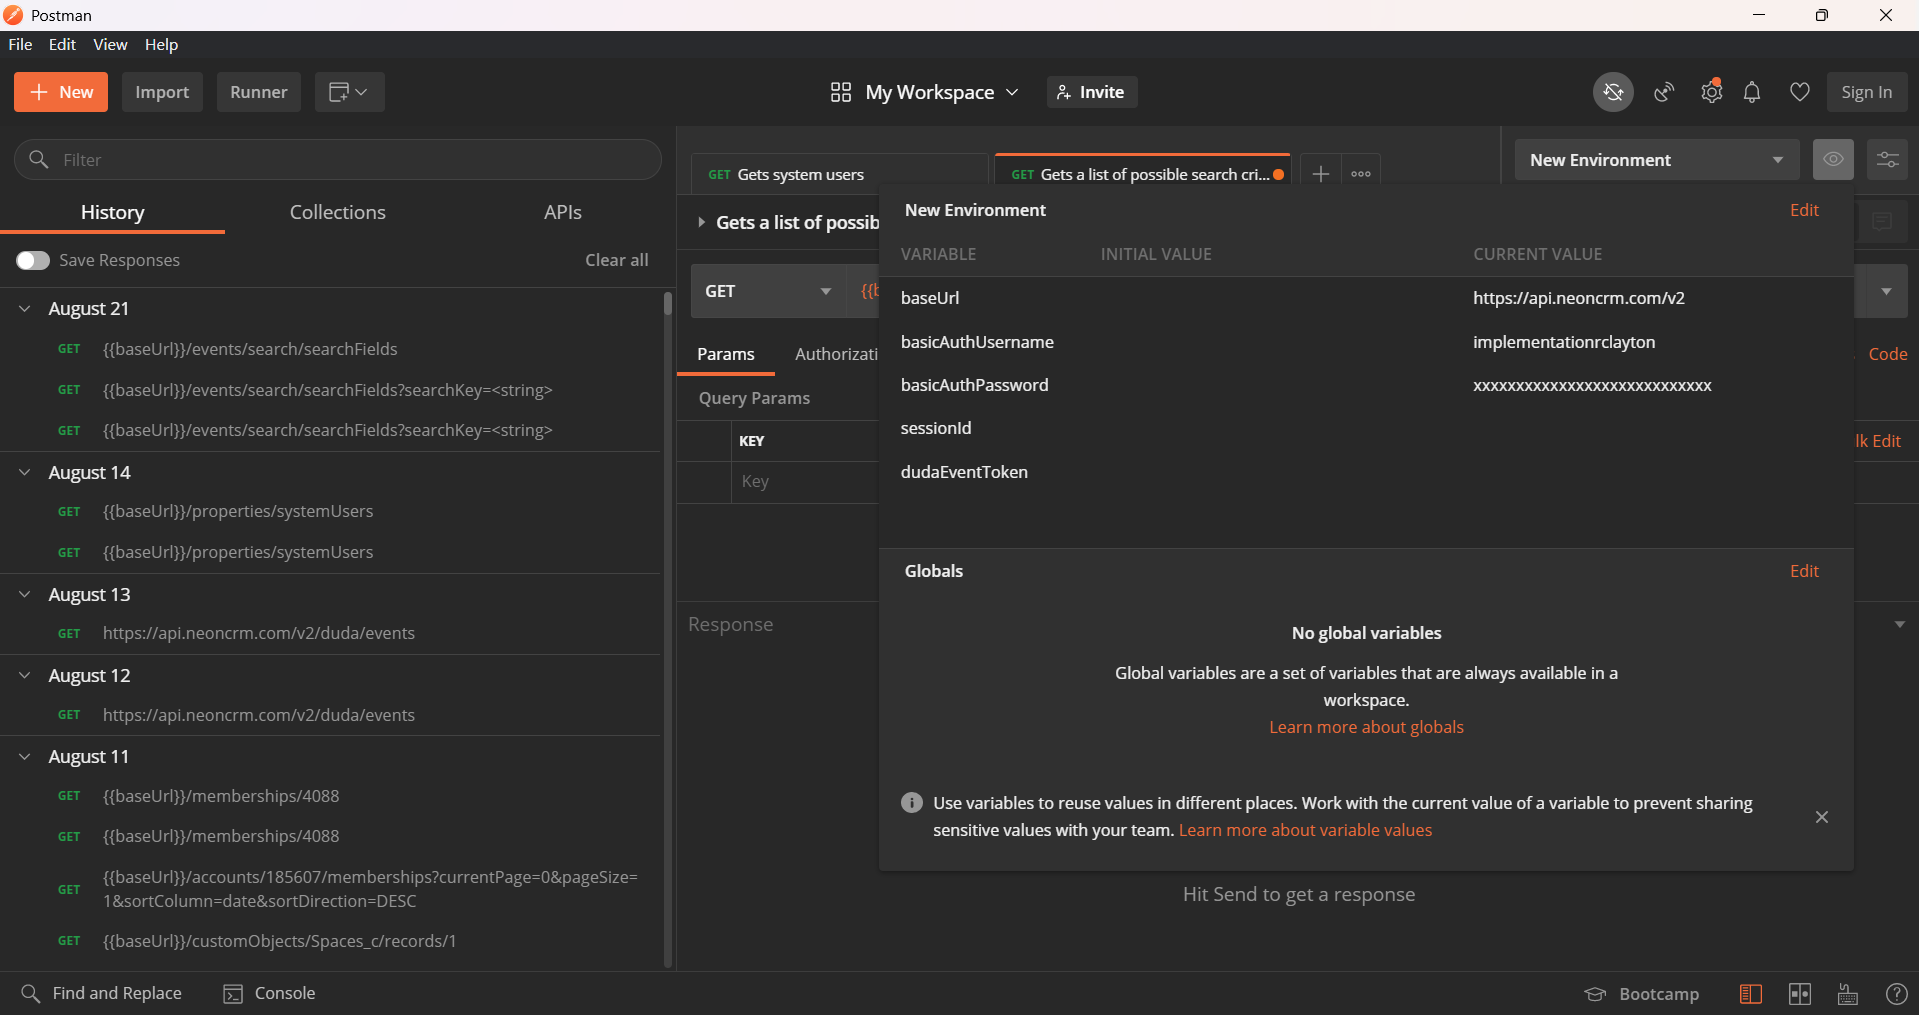Open keyboard shortcuts icon in status bar
This screenshot has width=1919, height=1015.
(x=1848, y=994)
